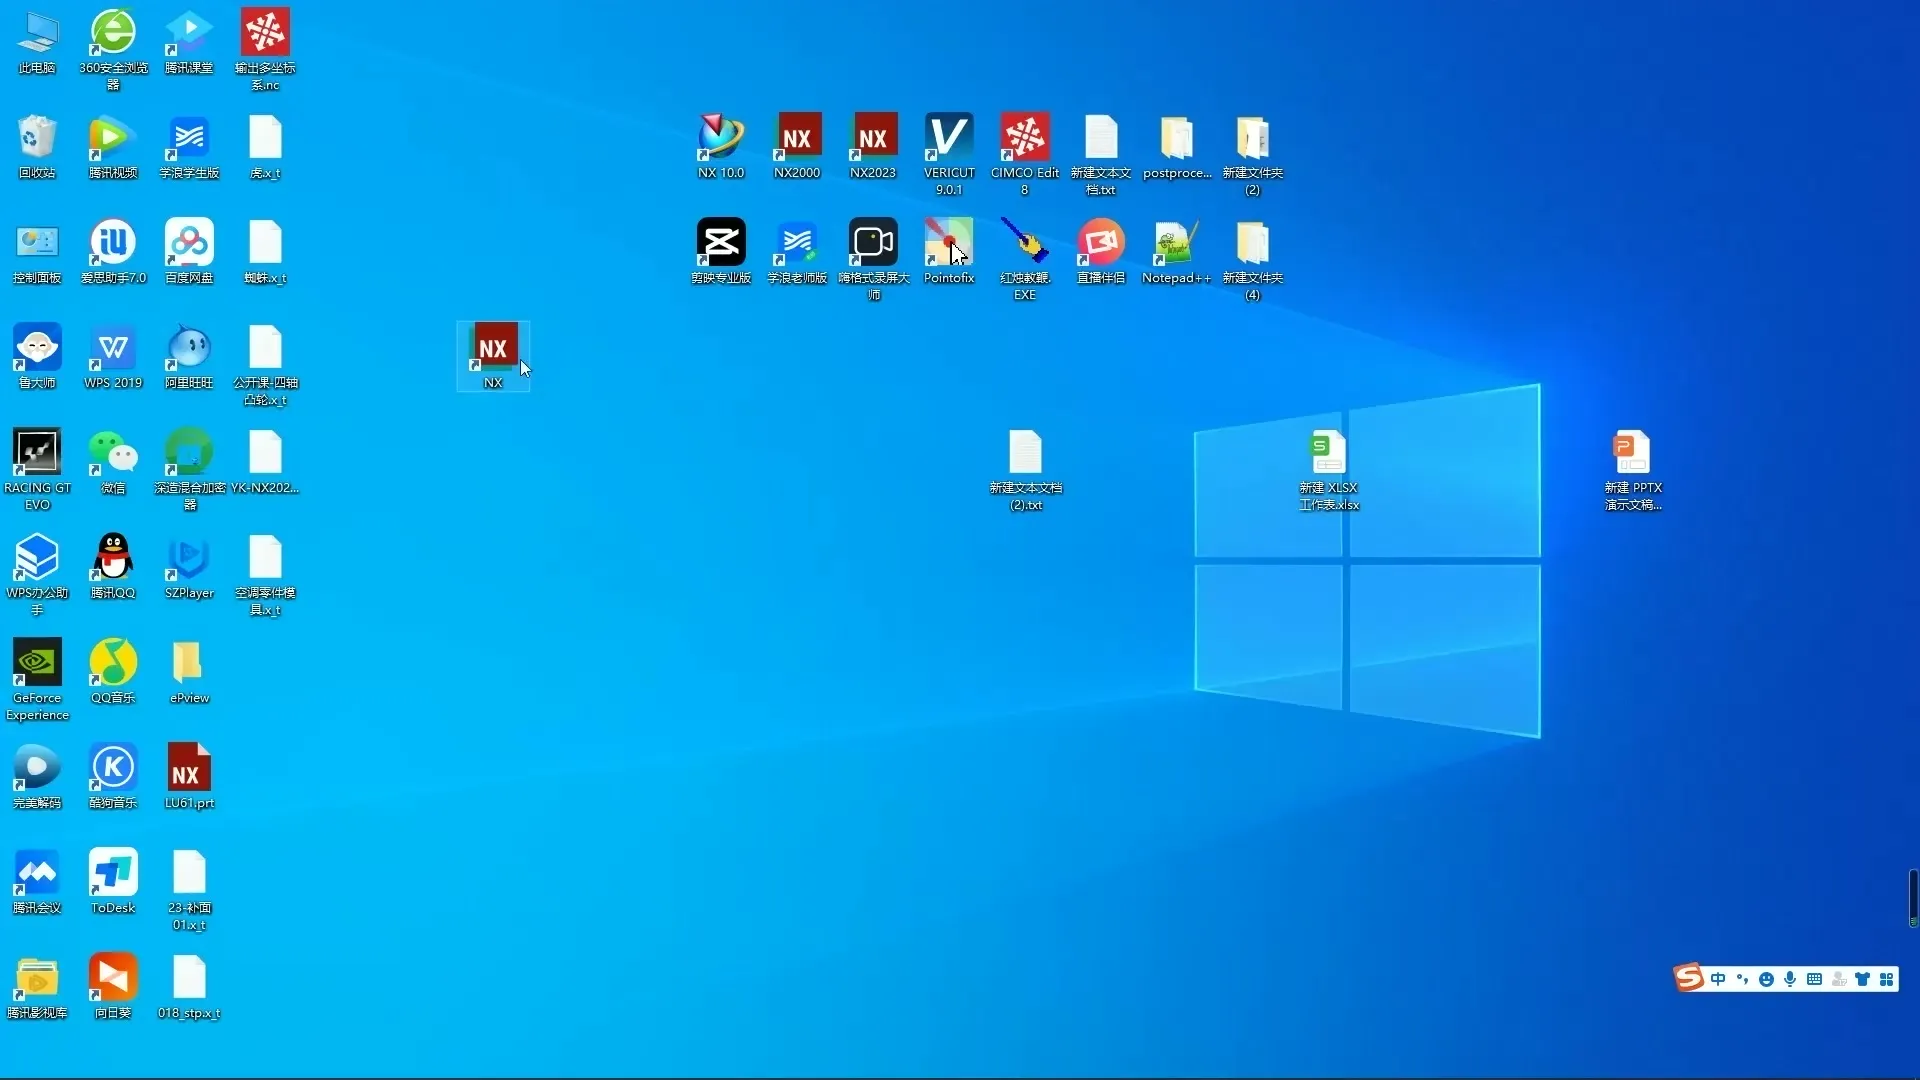This screenshot has width=1920, height=1080.
Task: Click the Notepad++ desktop icon
Action: tap(1176, 243)
